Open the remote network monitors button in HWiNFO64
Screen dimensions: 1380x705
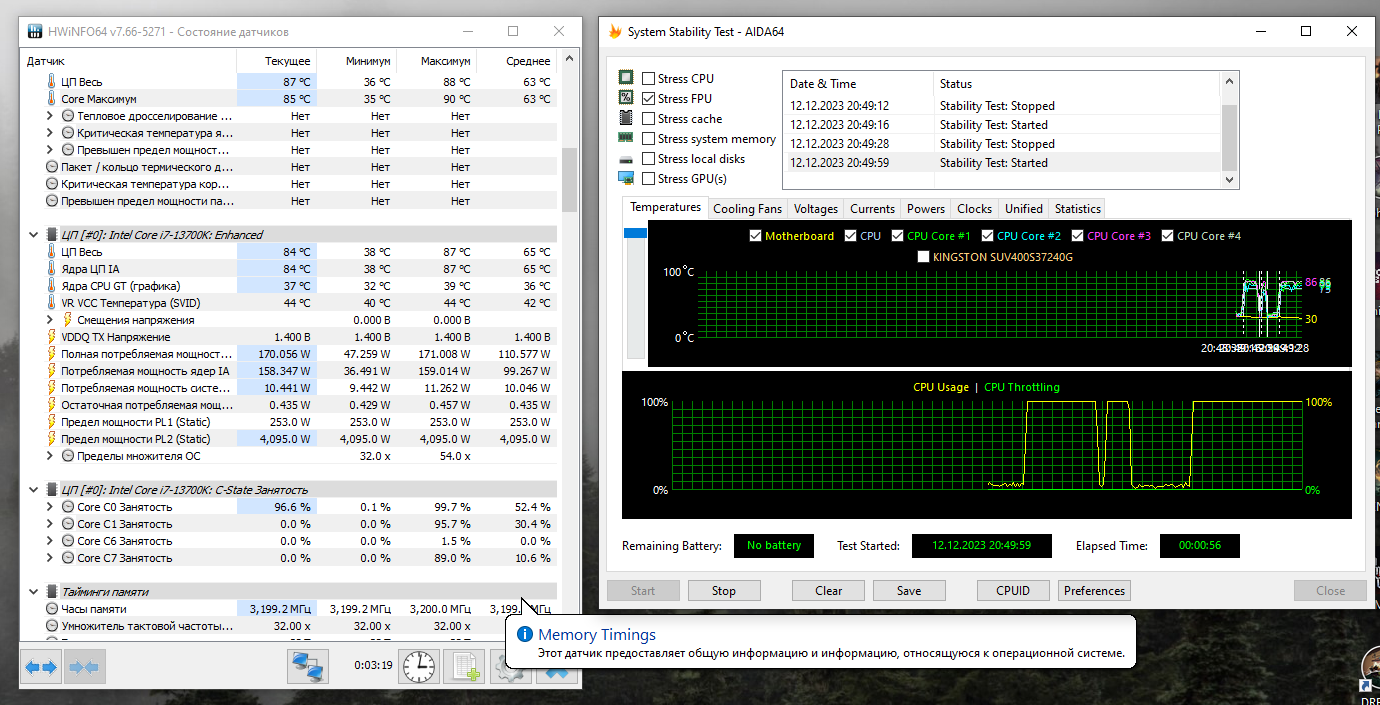point(308,666)
